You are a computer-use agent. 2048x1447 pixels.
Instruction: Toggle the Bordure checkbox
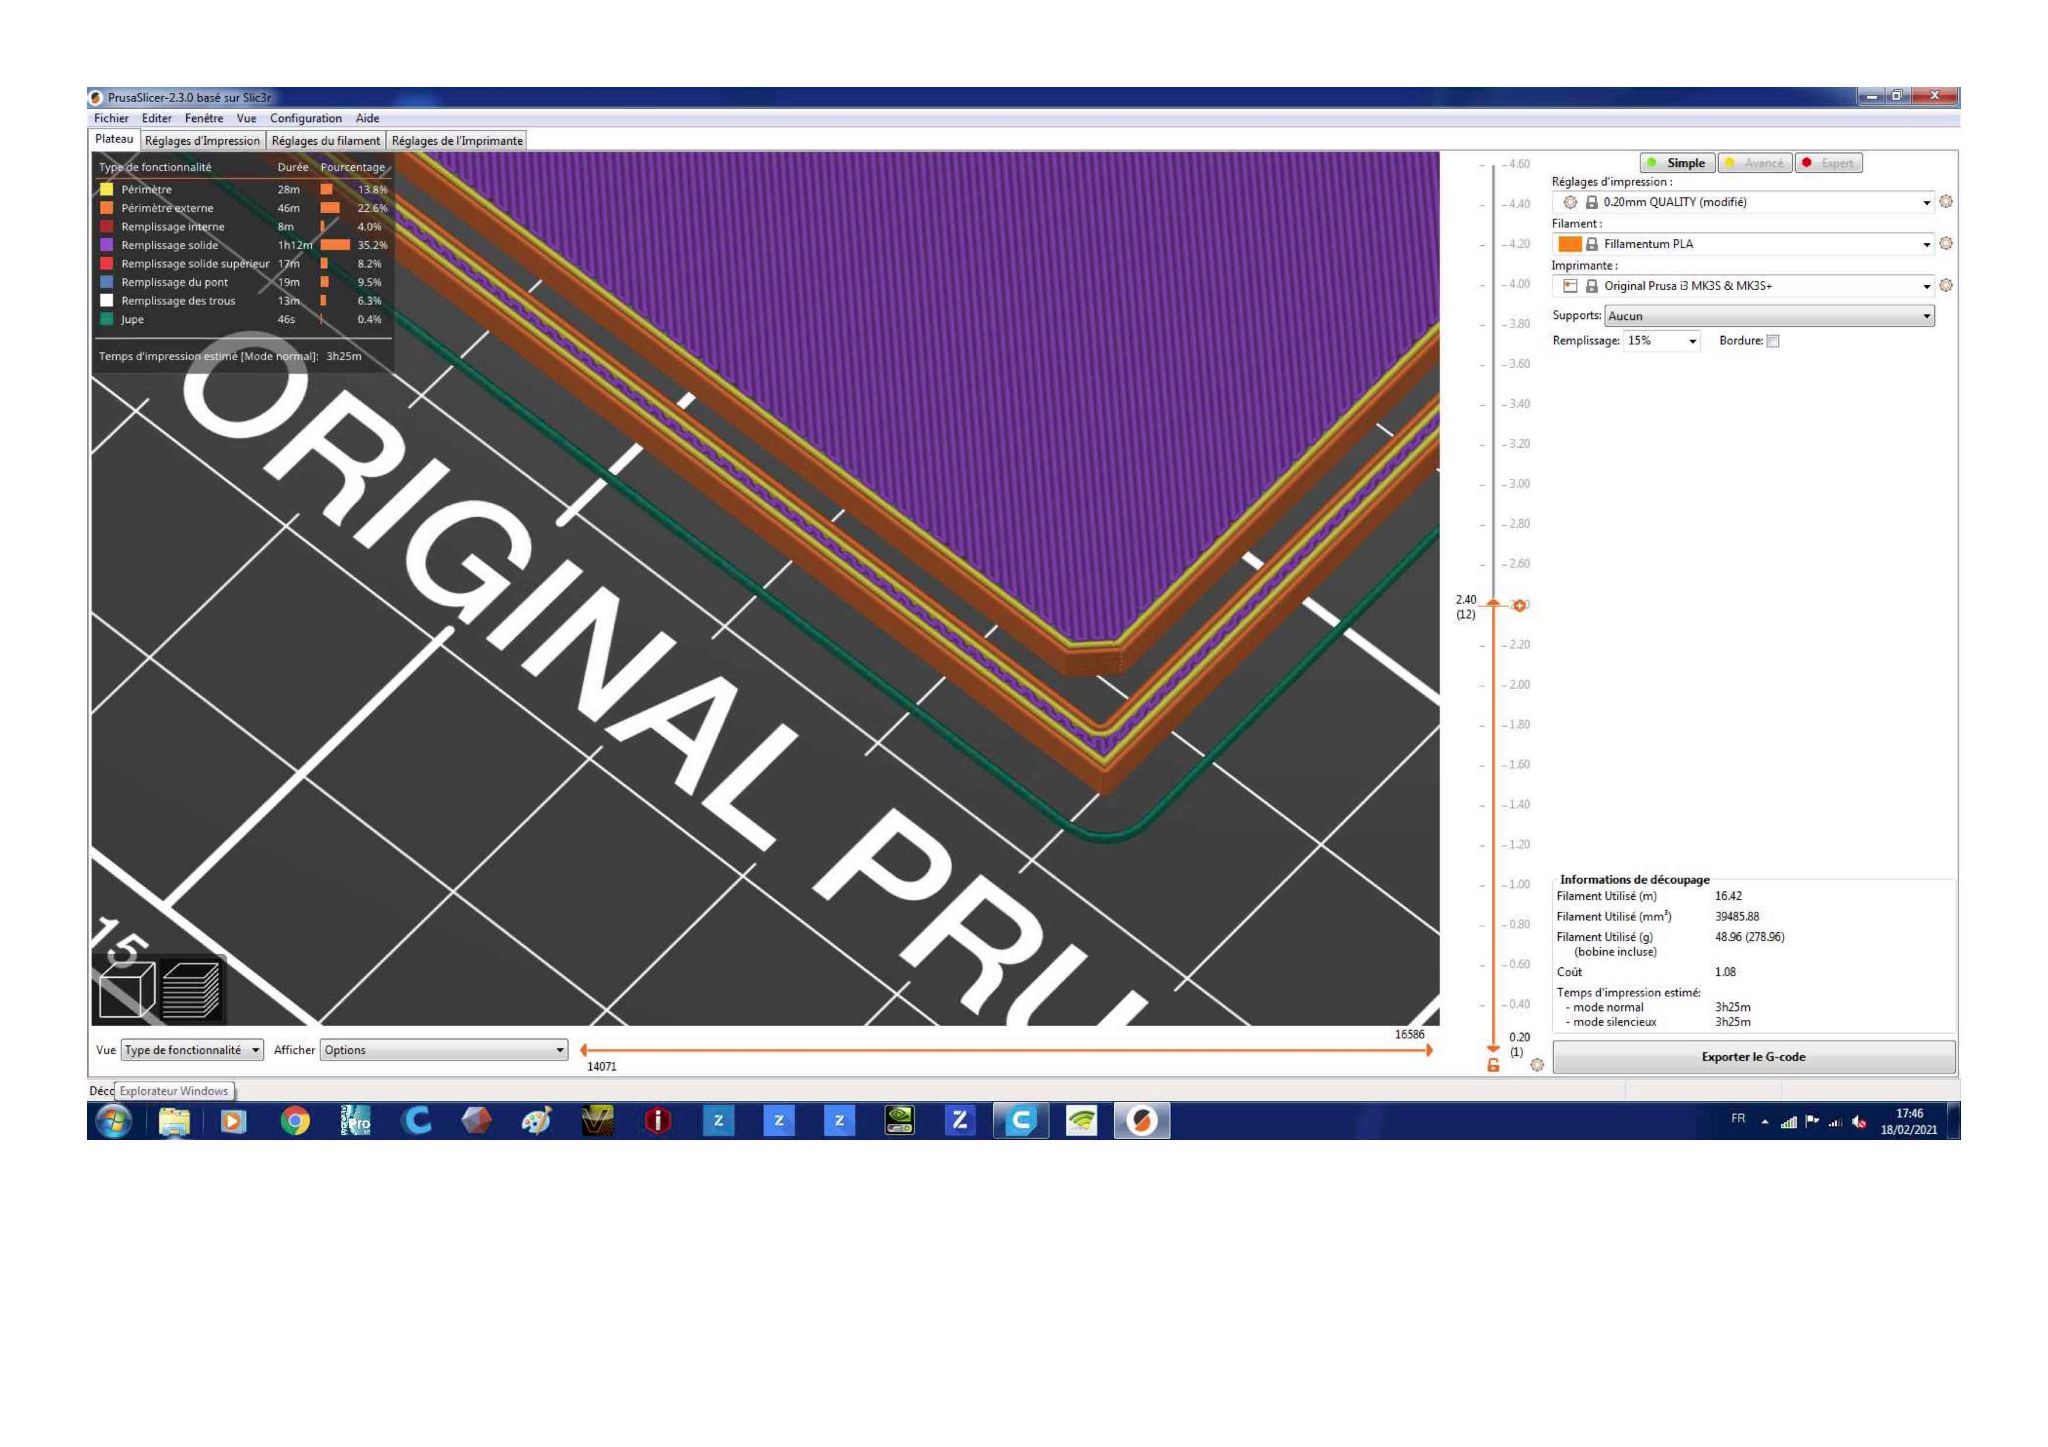(x=1773, y=341)
